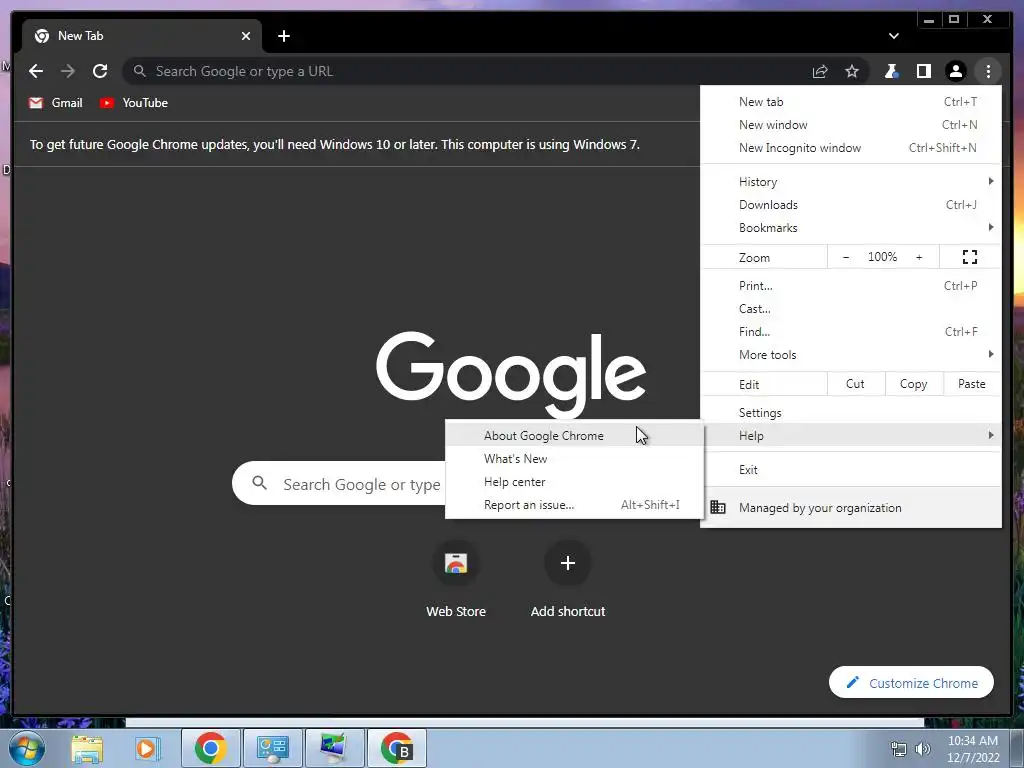Expand the History submenu
Viewport: 1024px width, 768px height.
(x=851, y=182)
